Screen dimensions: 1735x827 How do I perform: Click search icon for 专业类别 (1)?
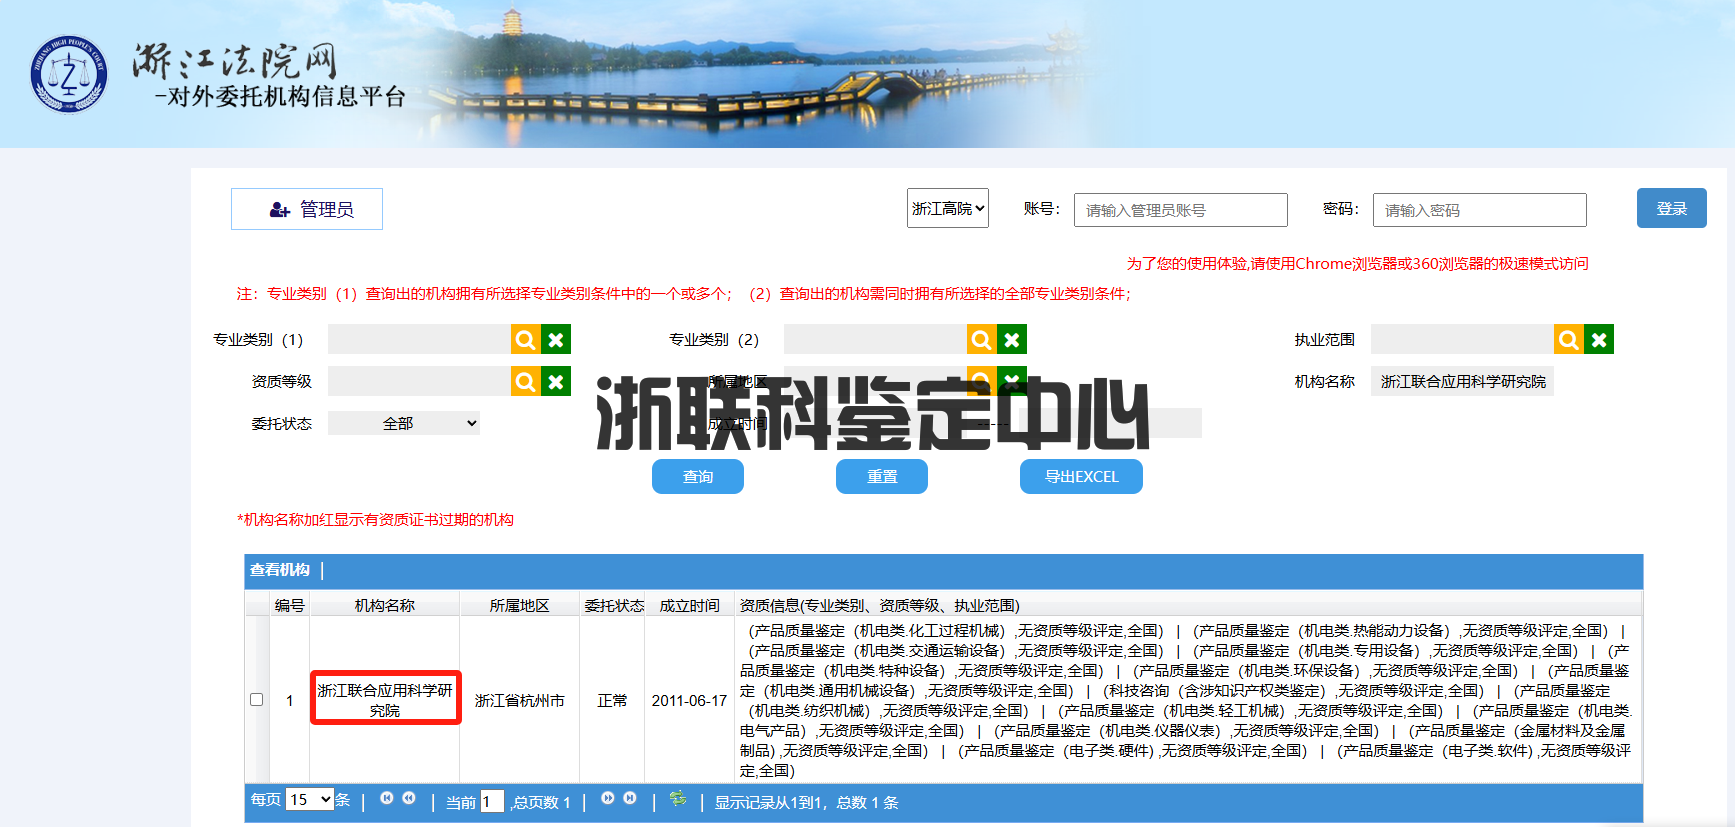[525, 340]
